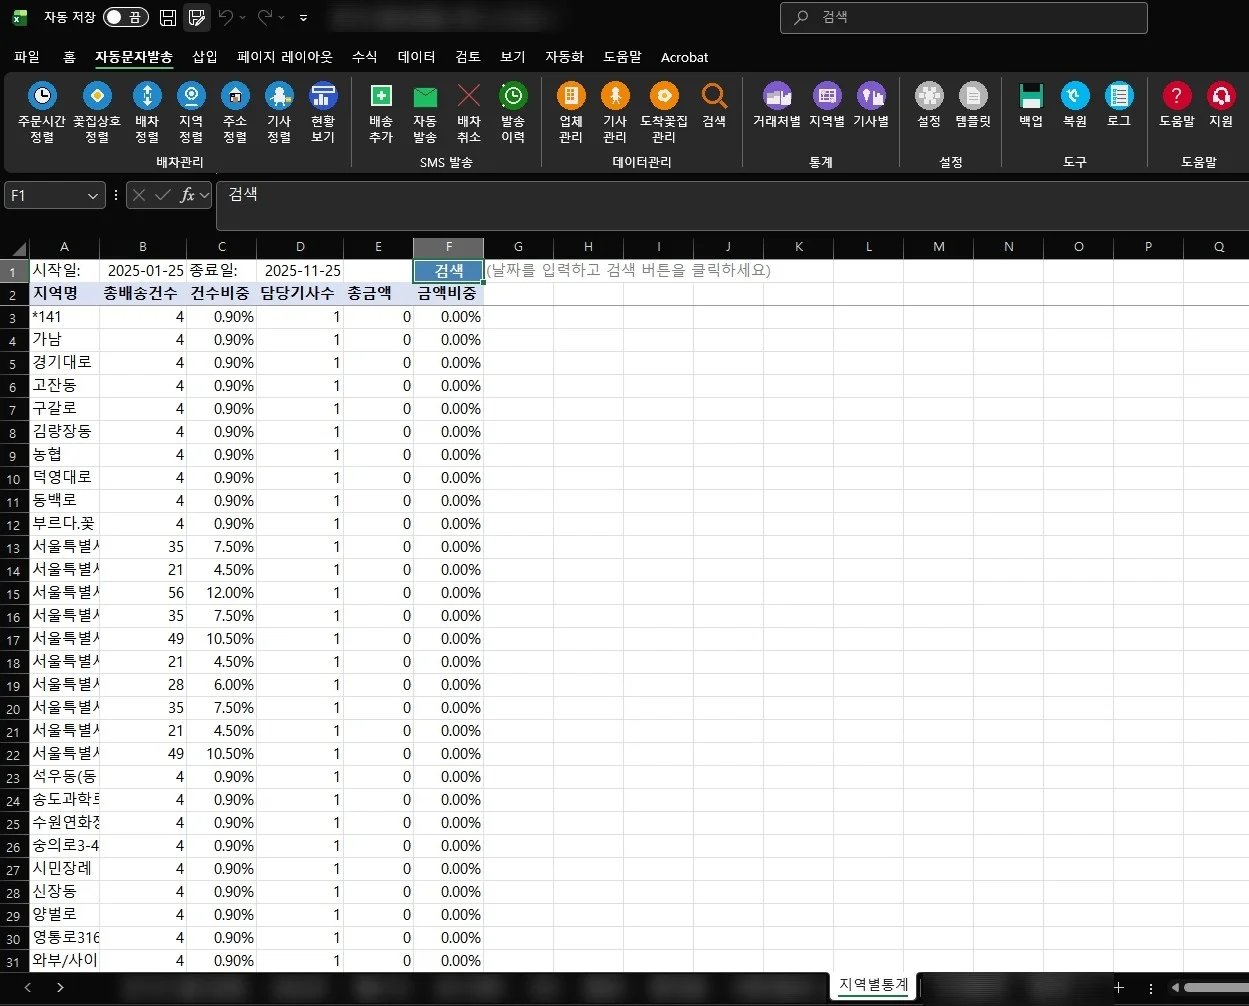Click the 검색 search box in title bar
1249x1006 pixels.
(x=963, y=18)
